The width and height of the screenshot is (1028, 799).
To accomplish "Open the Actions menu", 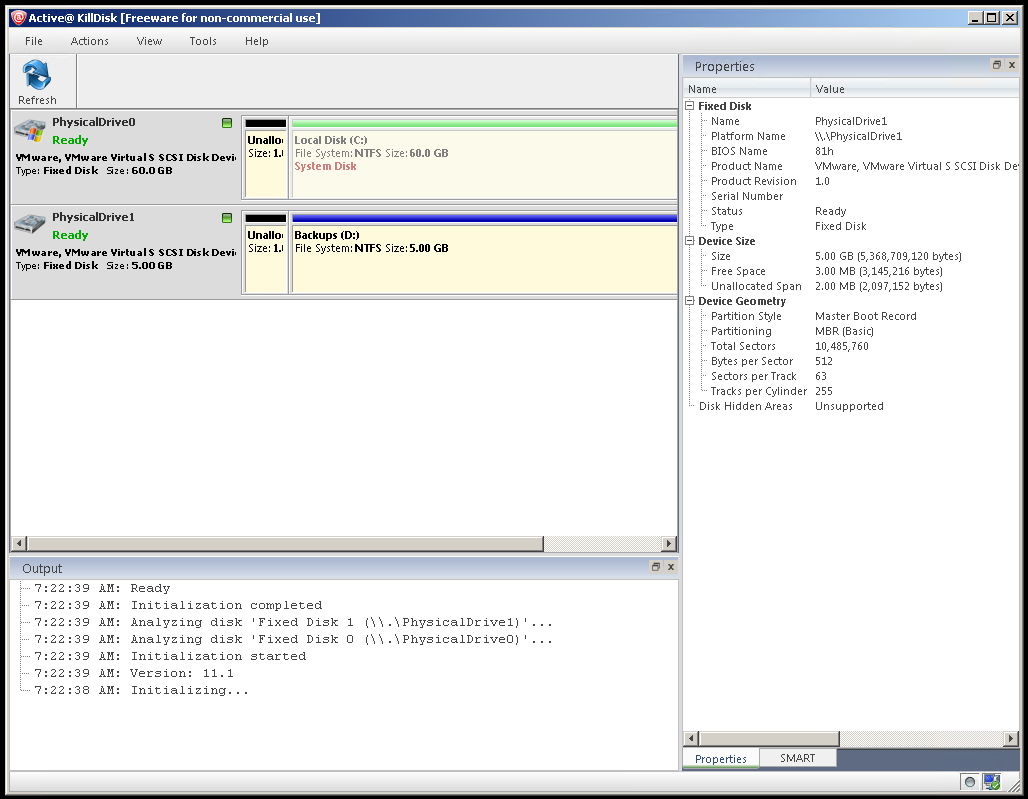I will (x=90, y=41).
